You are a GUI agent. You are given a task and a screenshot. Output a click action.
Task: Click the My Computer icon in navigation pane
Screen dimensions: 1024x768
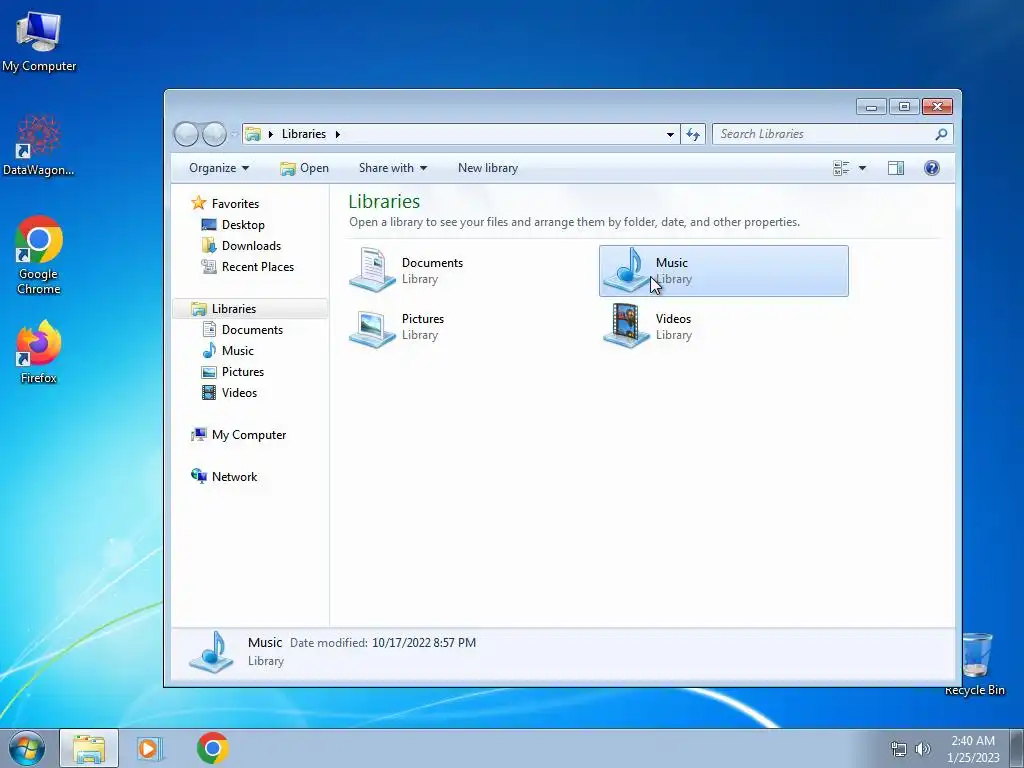click(x=199, y=434)
